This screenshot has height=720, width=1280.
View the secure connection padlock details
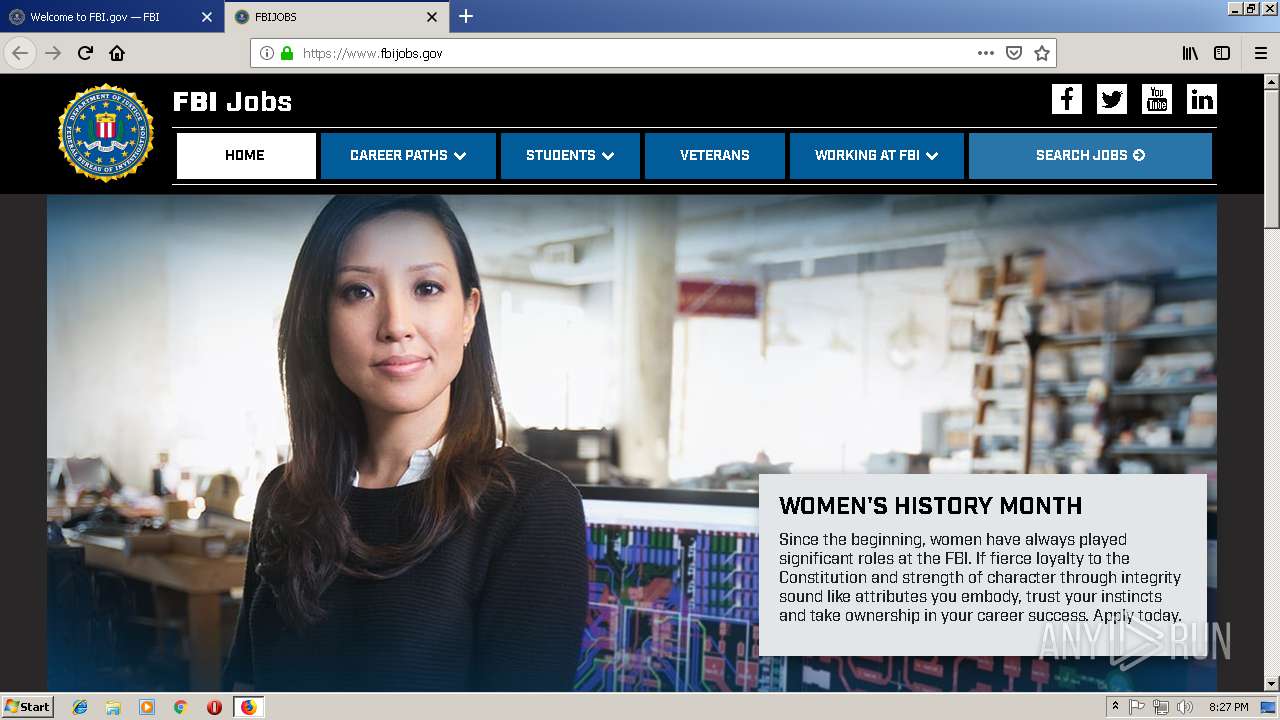(x=287, y=53)
